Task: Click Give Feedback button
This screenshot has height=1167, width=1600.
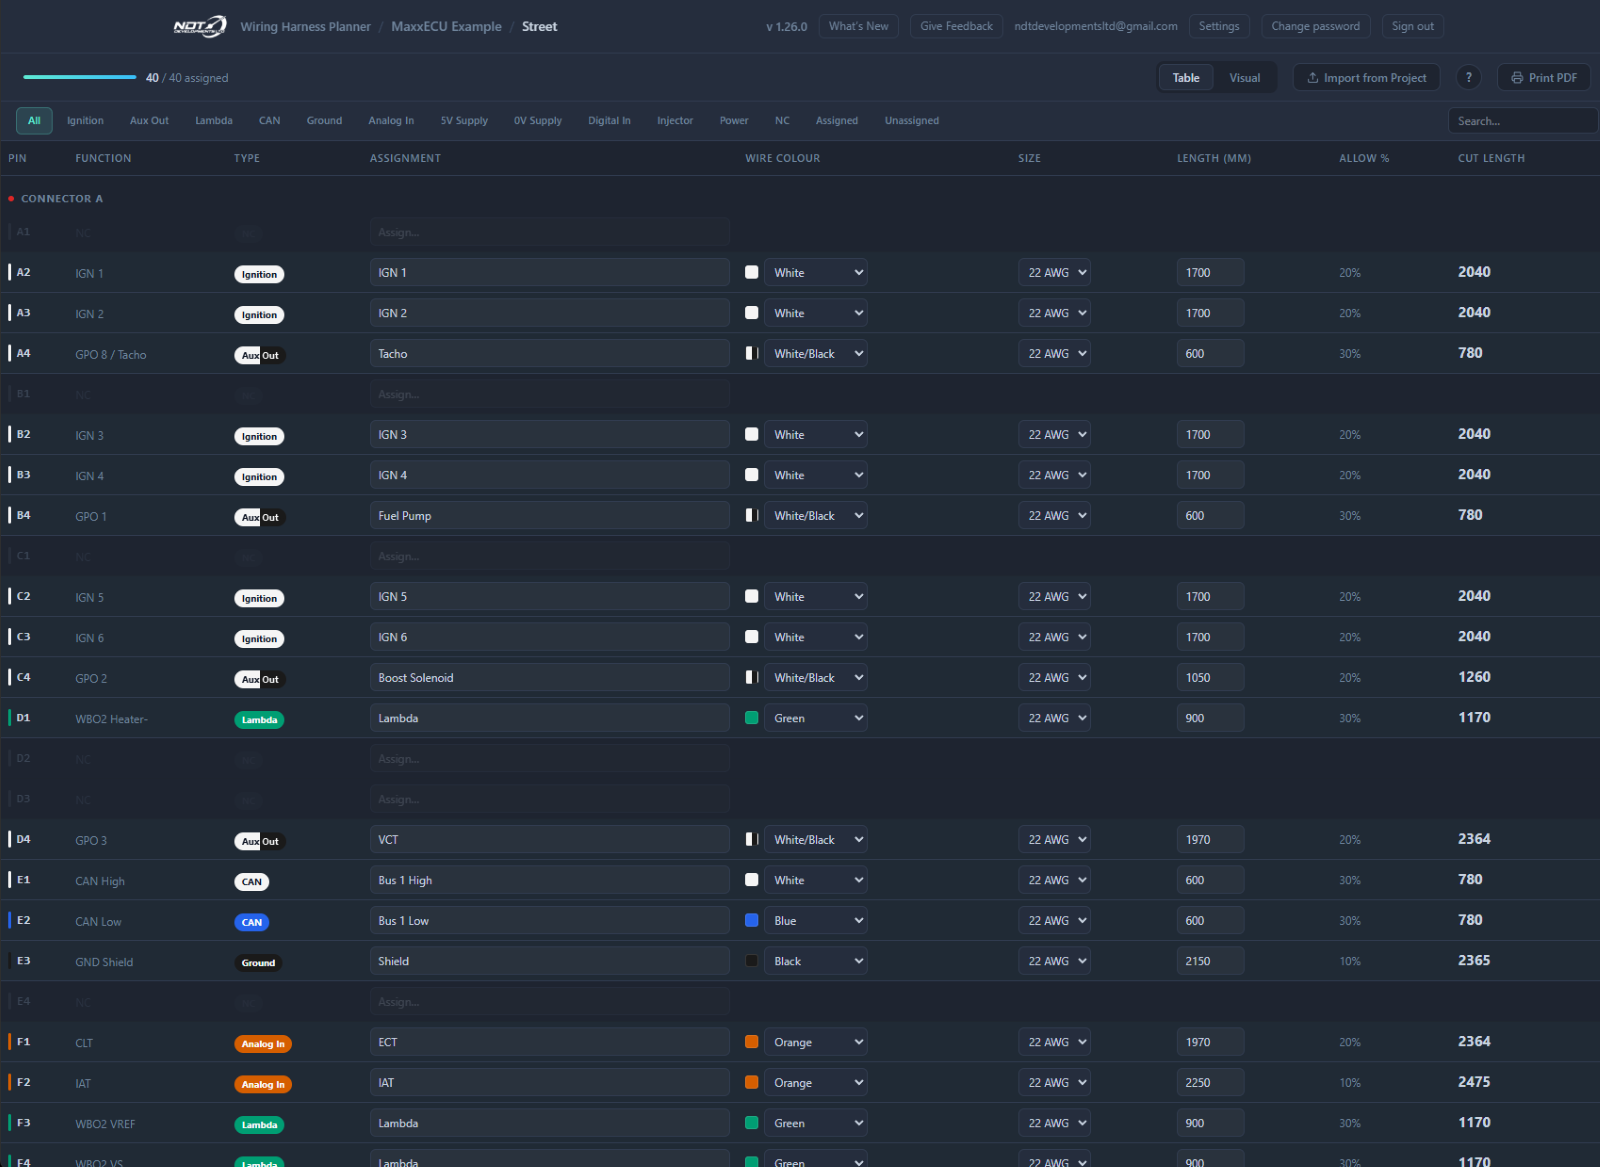Action: [956, 26]
